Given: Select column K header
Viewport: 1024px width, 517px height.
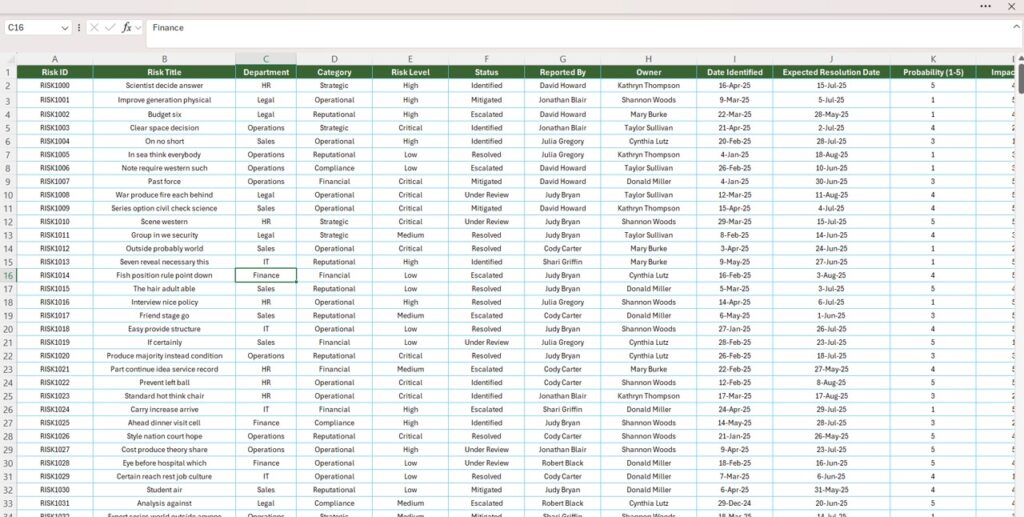Looking at the screenshot, I should (x=933, y=59).
